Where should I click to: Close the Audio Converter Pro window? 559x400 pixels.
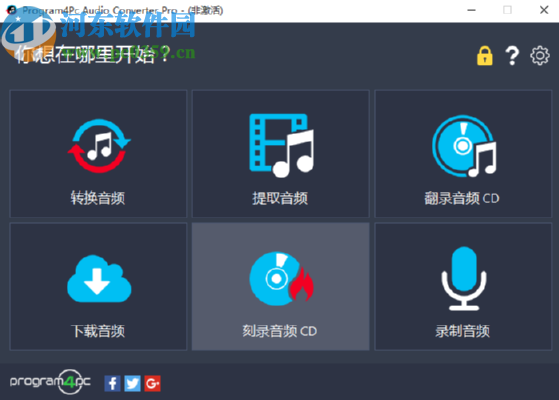coord(544,10)
